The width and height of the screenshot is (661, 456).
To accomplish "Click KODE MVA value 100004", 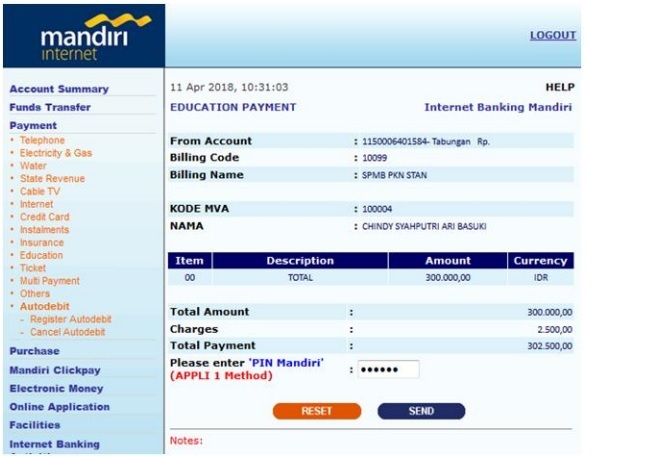I will click(377, 209).
